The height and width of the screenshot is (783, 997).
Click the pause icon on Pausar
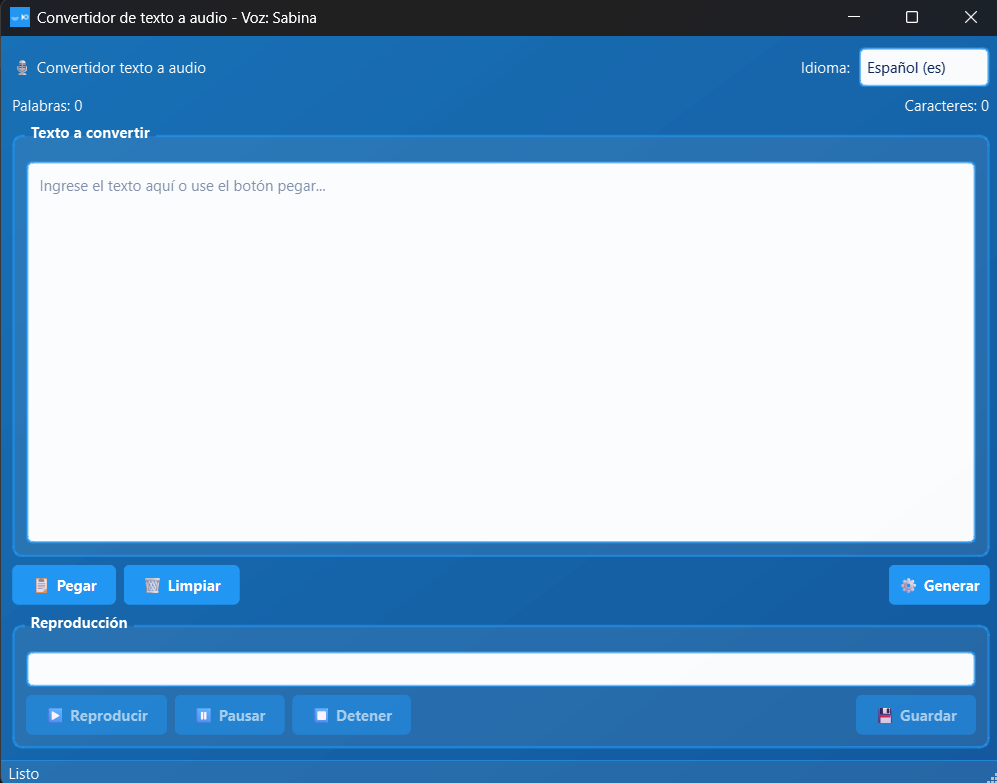tap(204, 716)
